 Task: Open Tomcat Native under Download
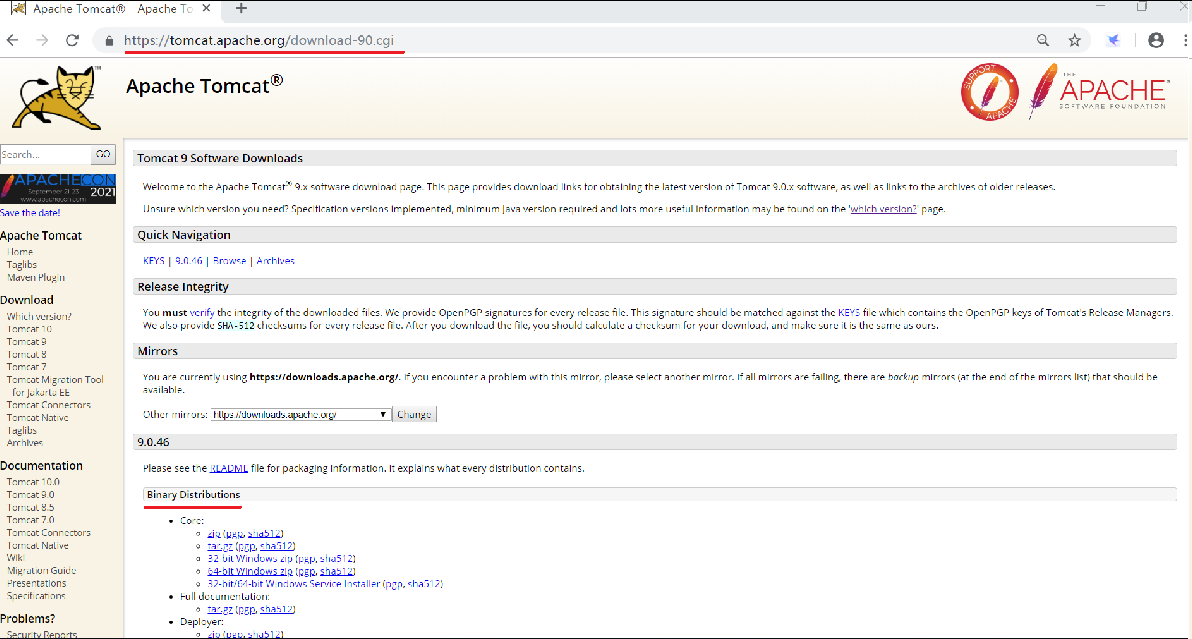click(x=37, y=418)
